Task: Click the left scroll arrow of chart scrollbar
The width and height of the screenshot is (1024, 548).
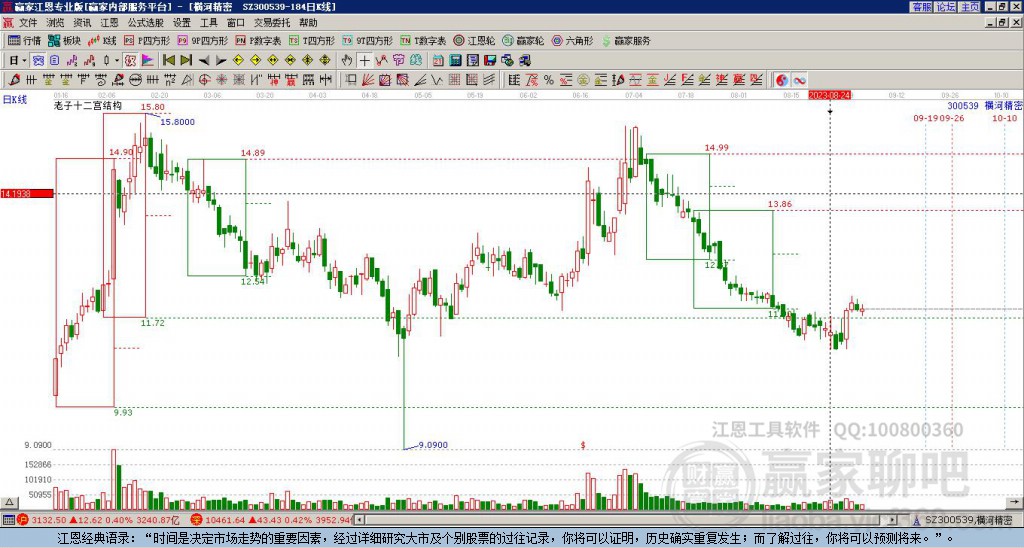Action: click(360, 520)
